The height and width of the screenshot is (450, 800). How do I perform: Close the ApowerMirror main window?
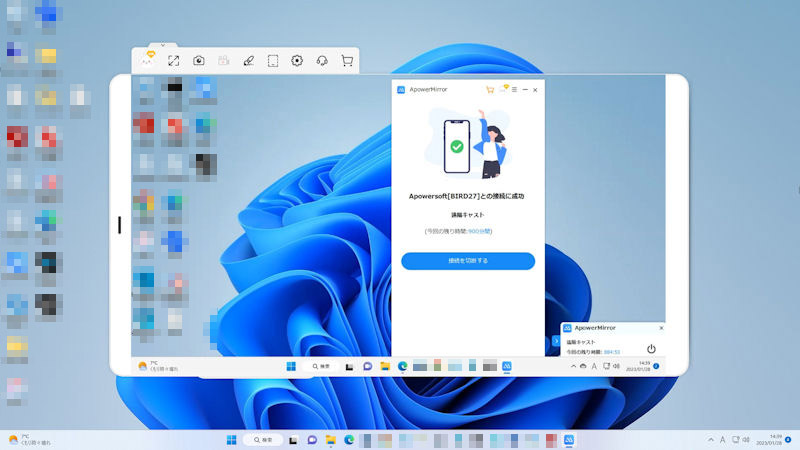535,90
